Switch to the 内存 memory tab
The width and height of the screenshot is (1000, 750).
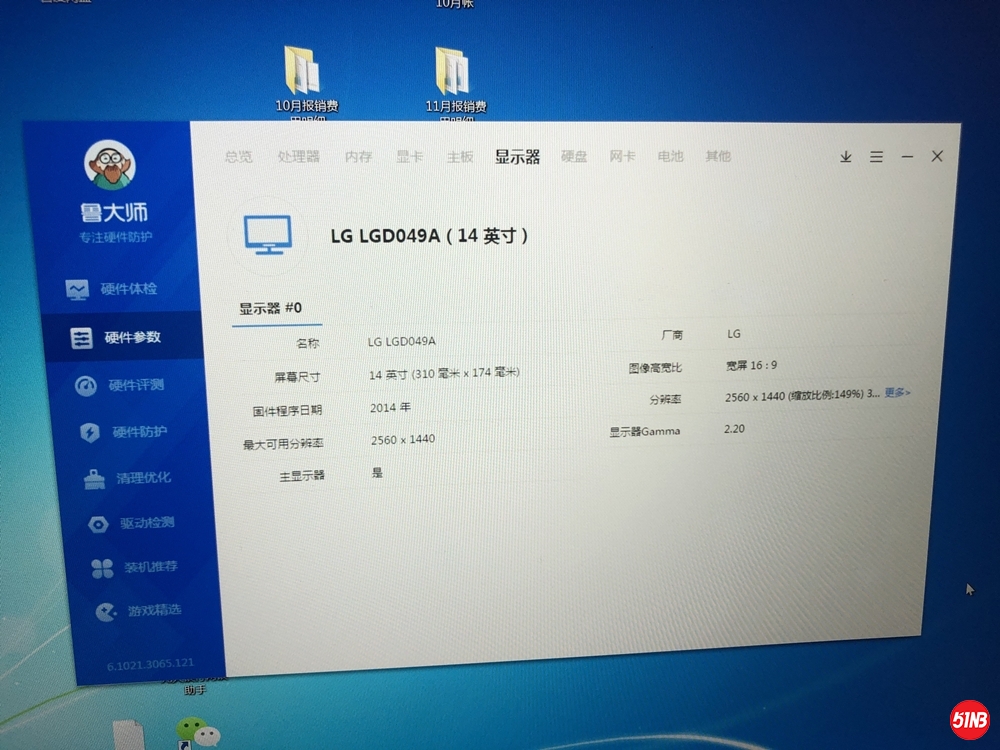(x=358, y=157)
